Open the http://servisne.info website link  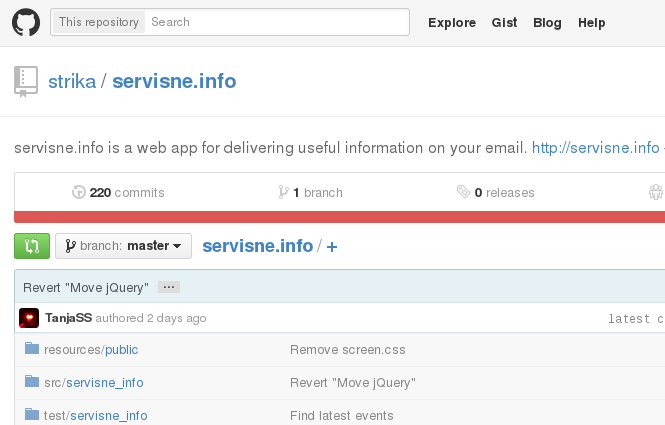[595, 148]
